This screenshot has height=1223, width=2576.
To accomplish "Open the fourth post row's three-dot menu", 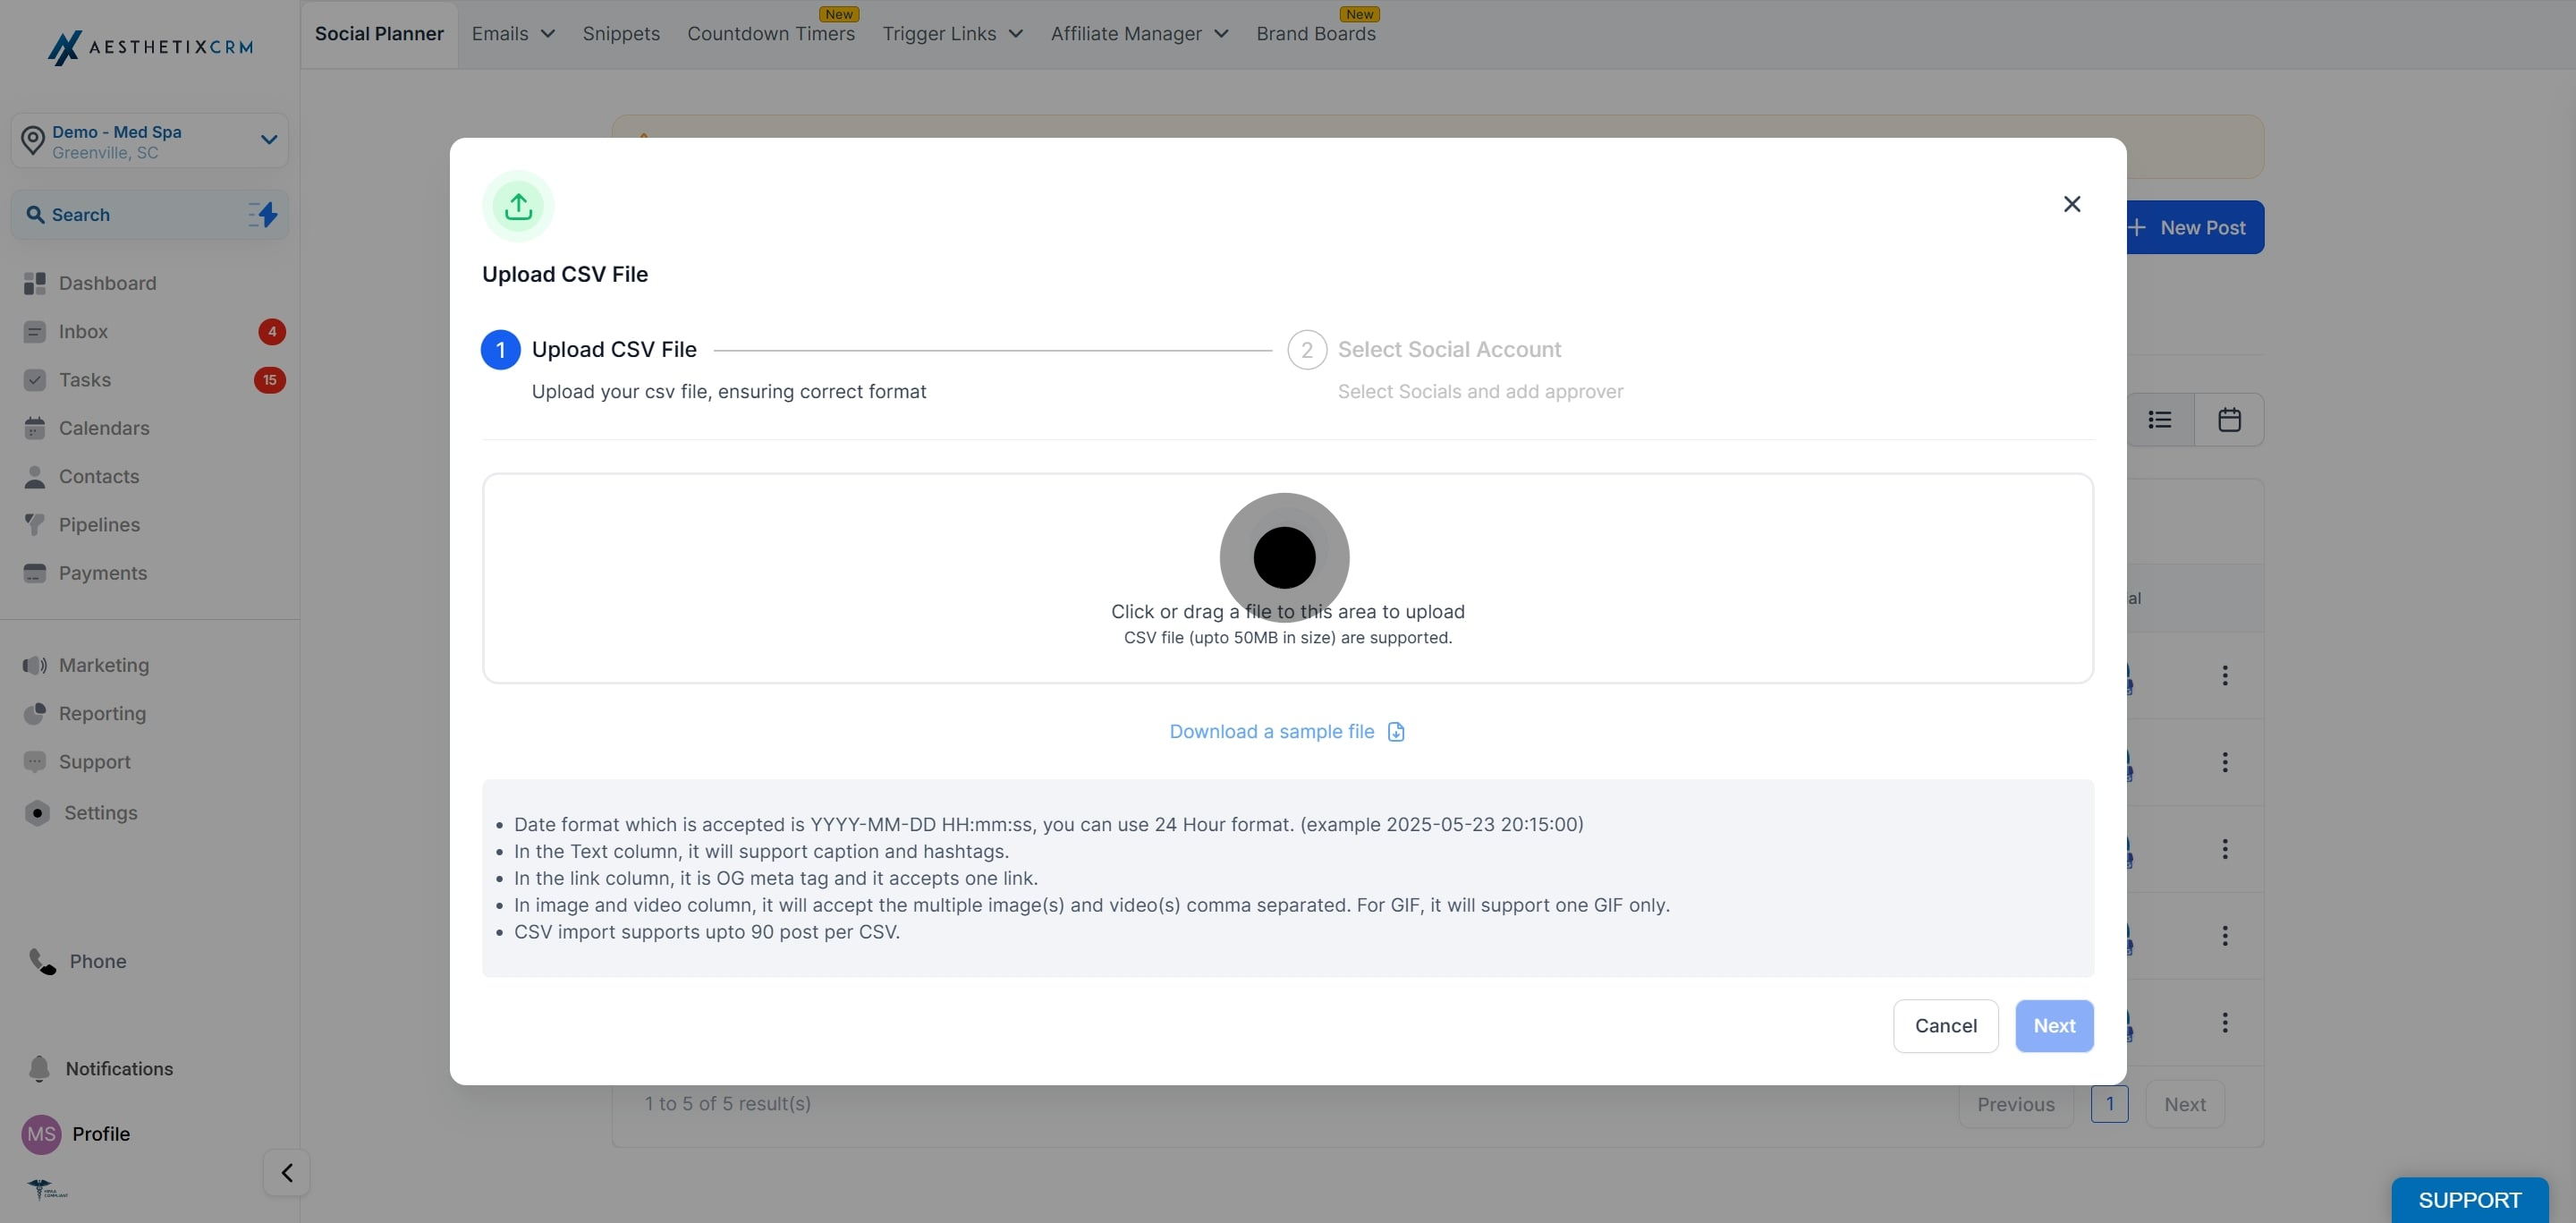I will coord(2225,935).
